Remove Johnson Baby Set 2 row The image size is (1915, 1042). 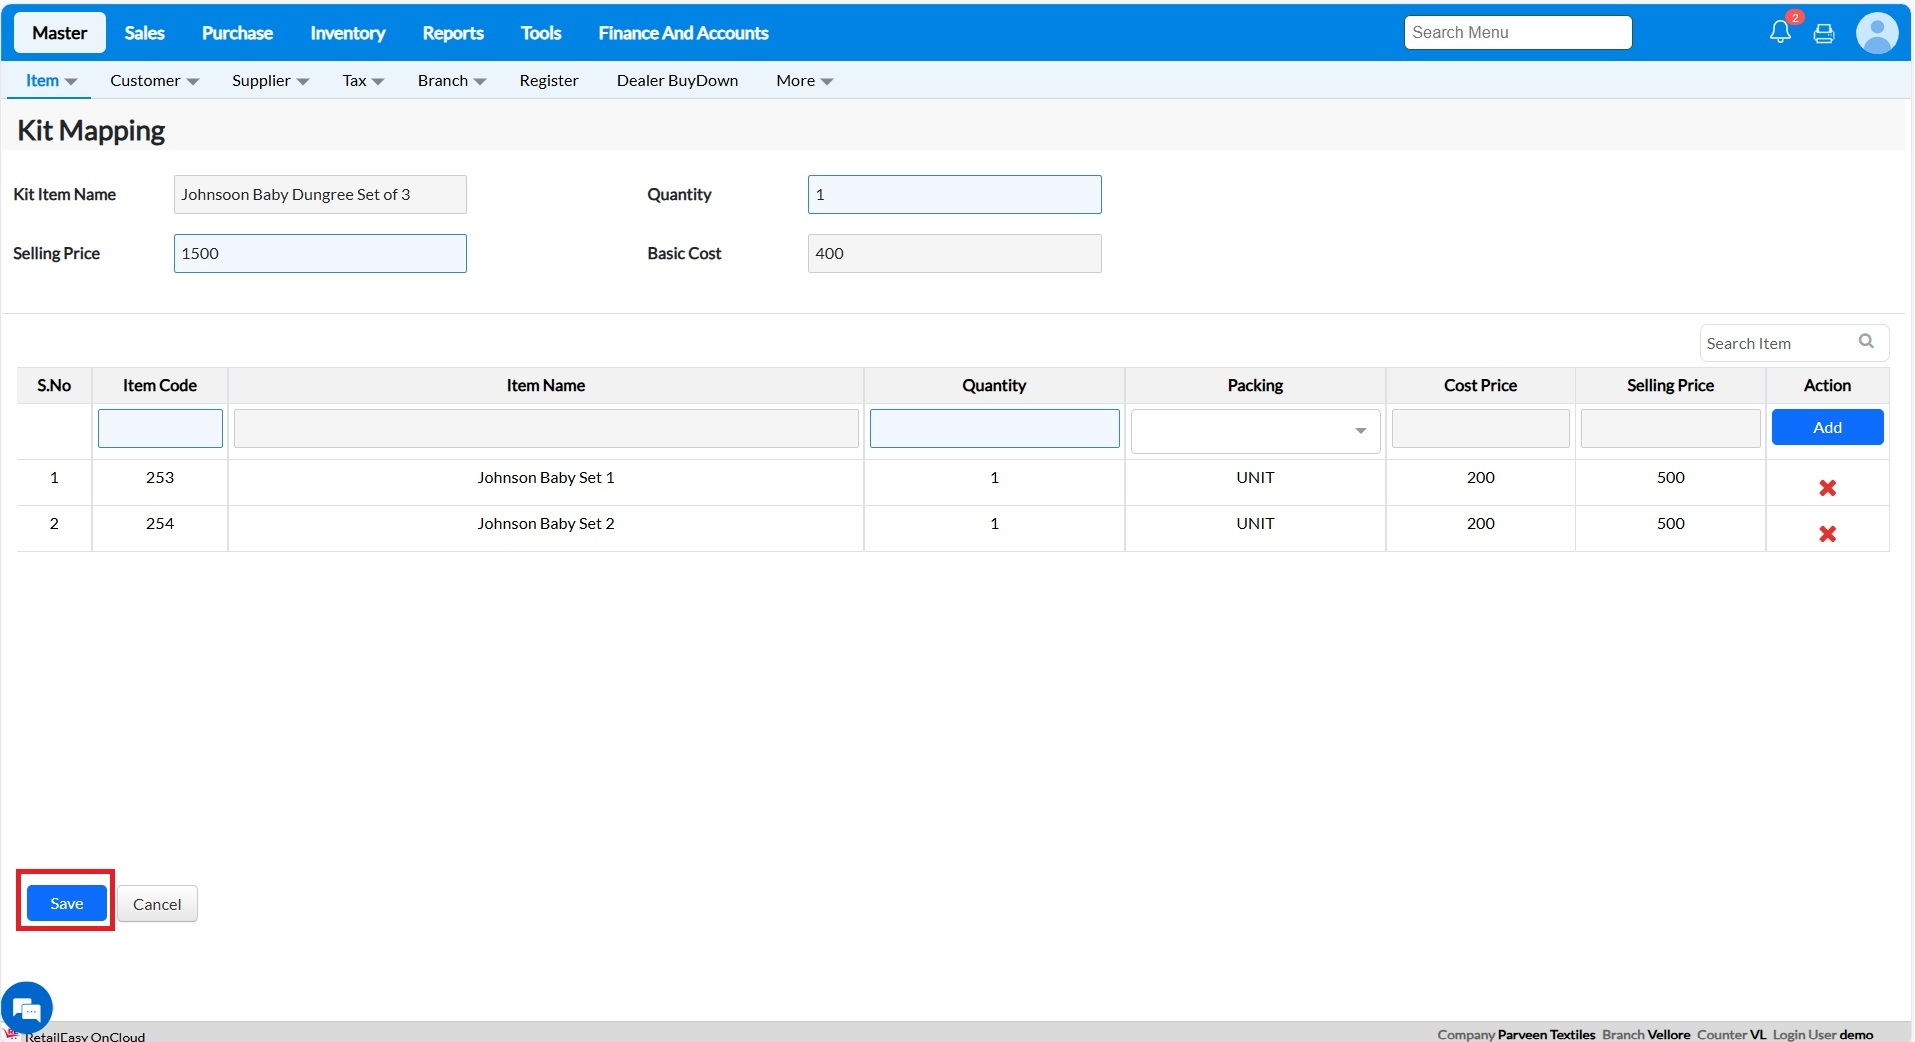pos(1827,534)
